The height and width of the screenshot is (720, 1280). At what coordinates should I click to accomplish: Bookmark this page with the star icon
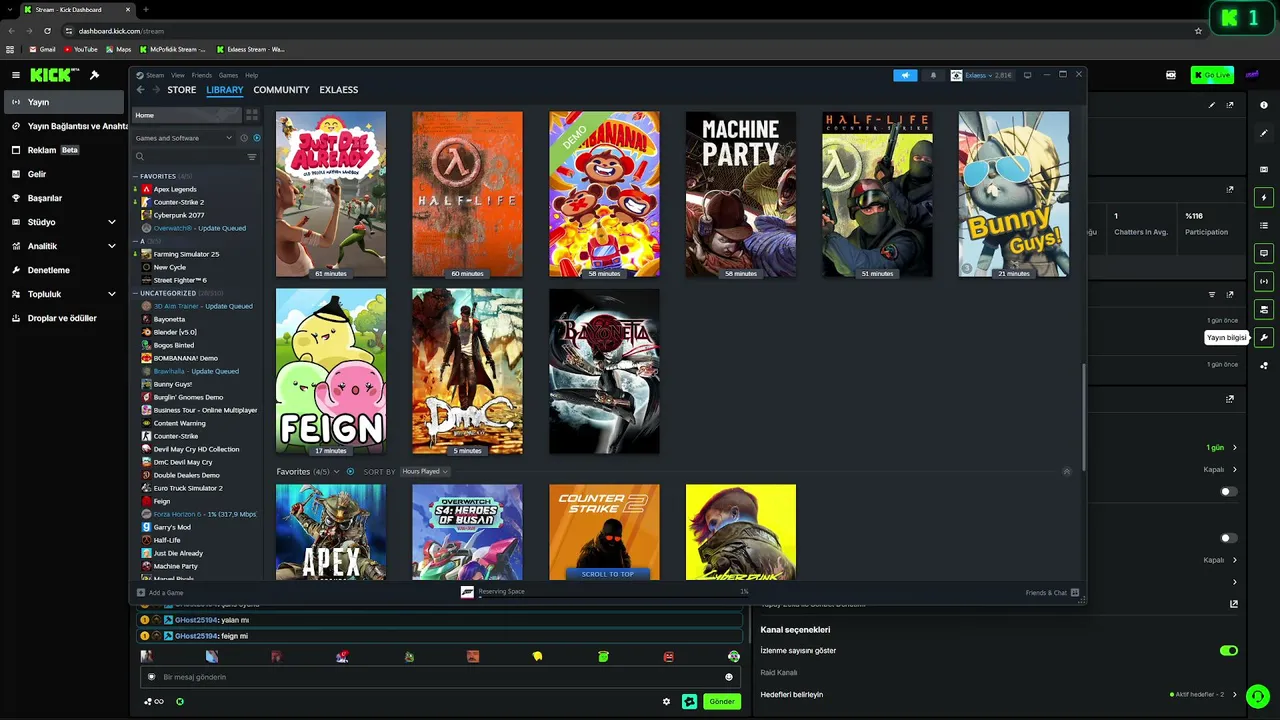1198,31
